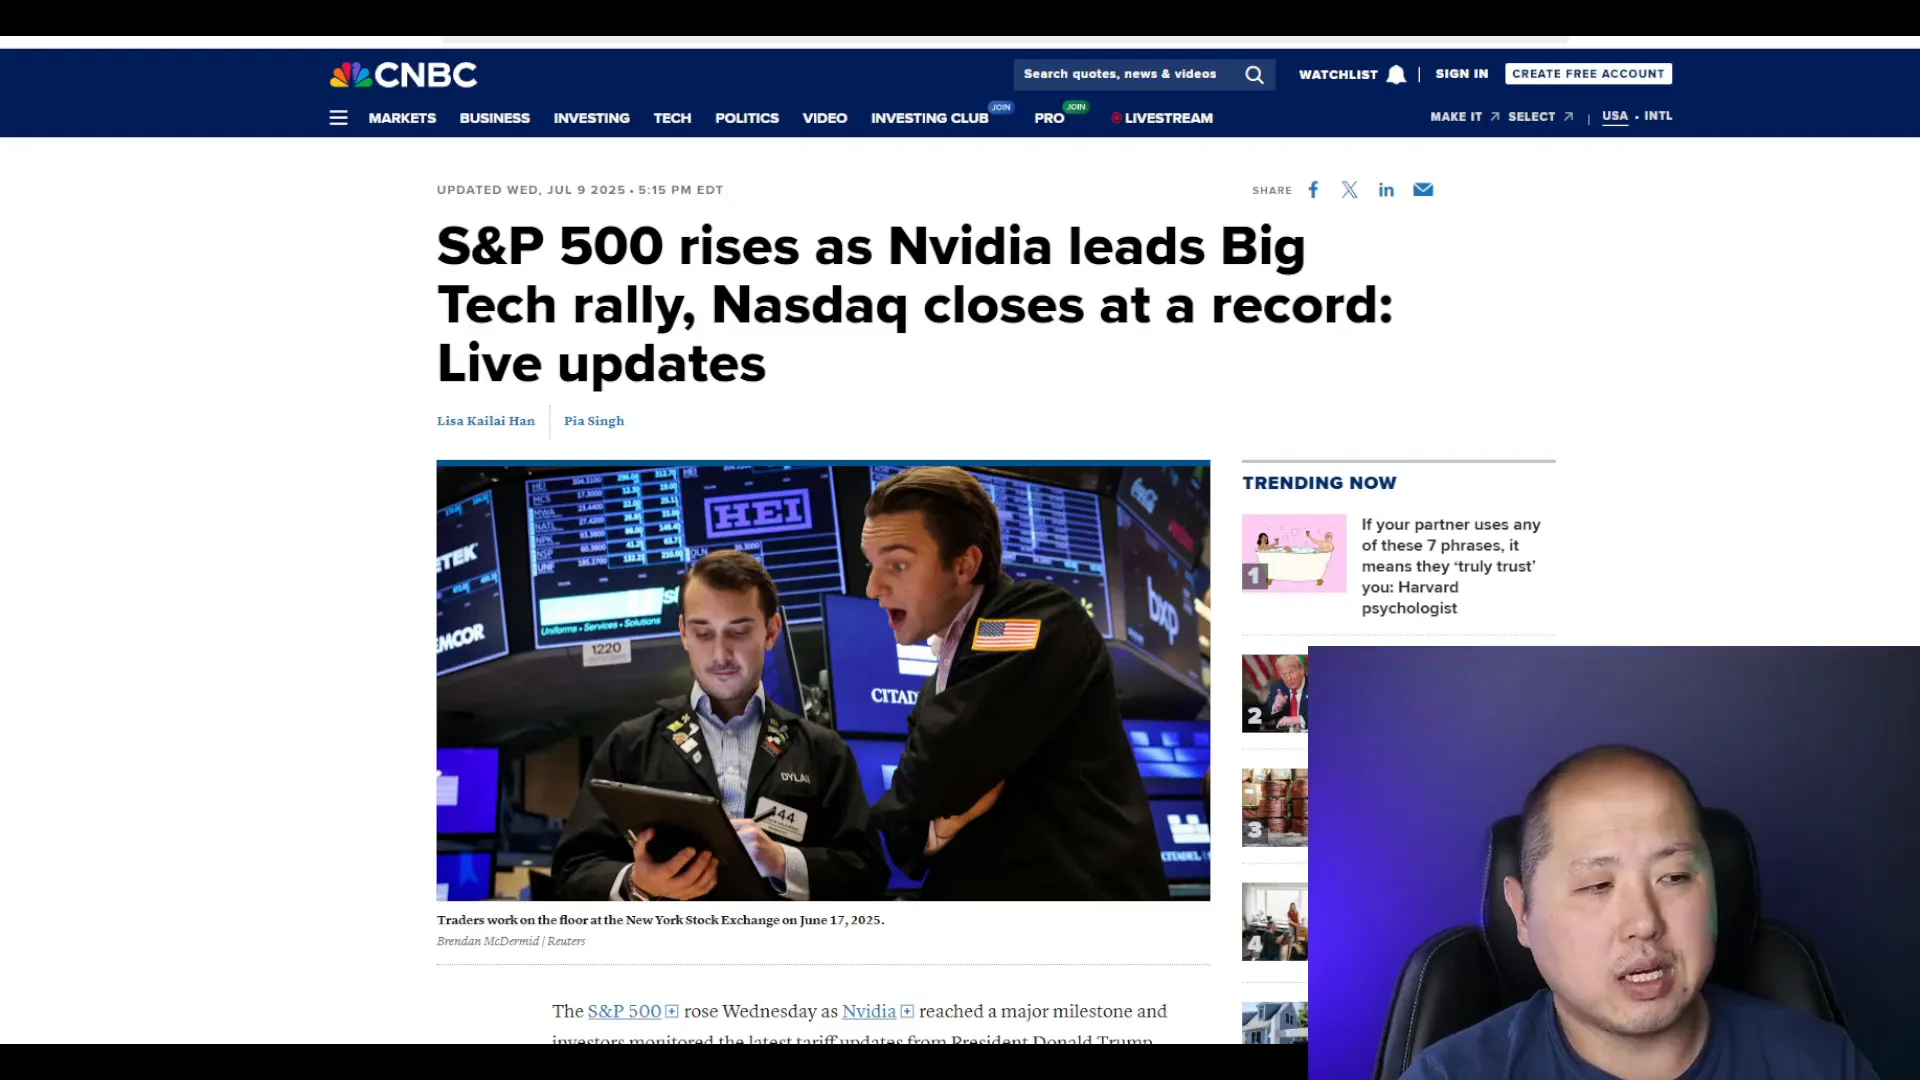The height and width of the screenshot is (1080, 1920).
Task: Click the Sign In link
Action: (x=1461, y=74)
